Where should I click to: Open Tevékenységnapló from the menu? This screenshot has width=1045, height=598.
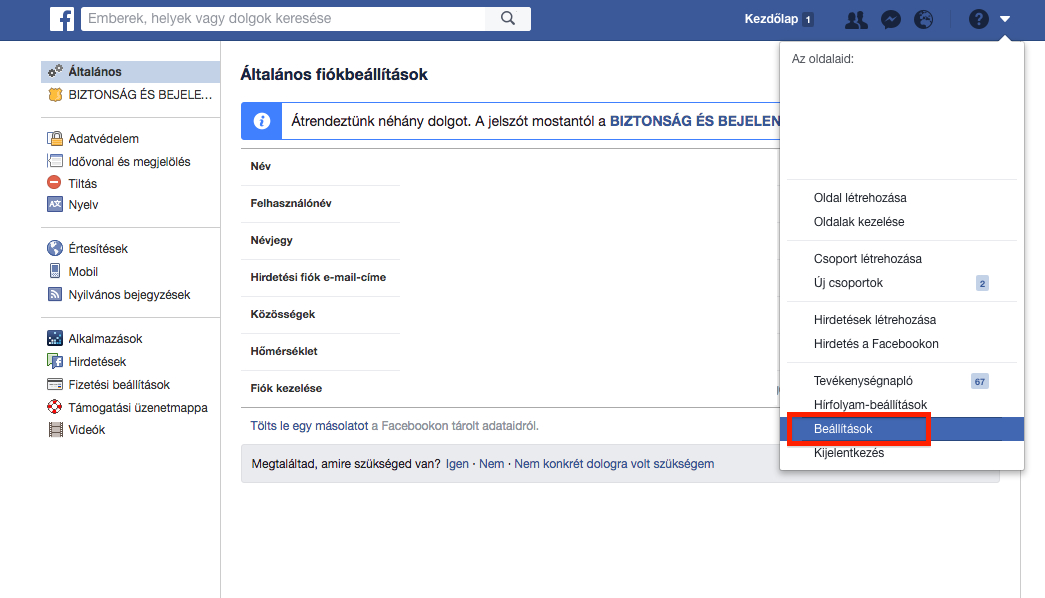(x=863, y=381)
